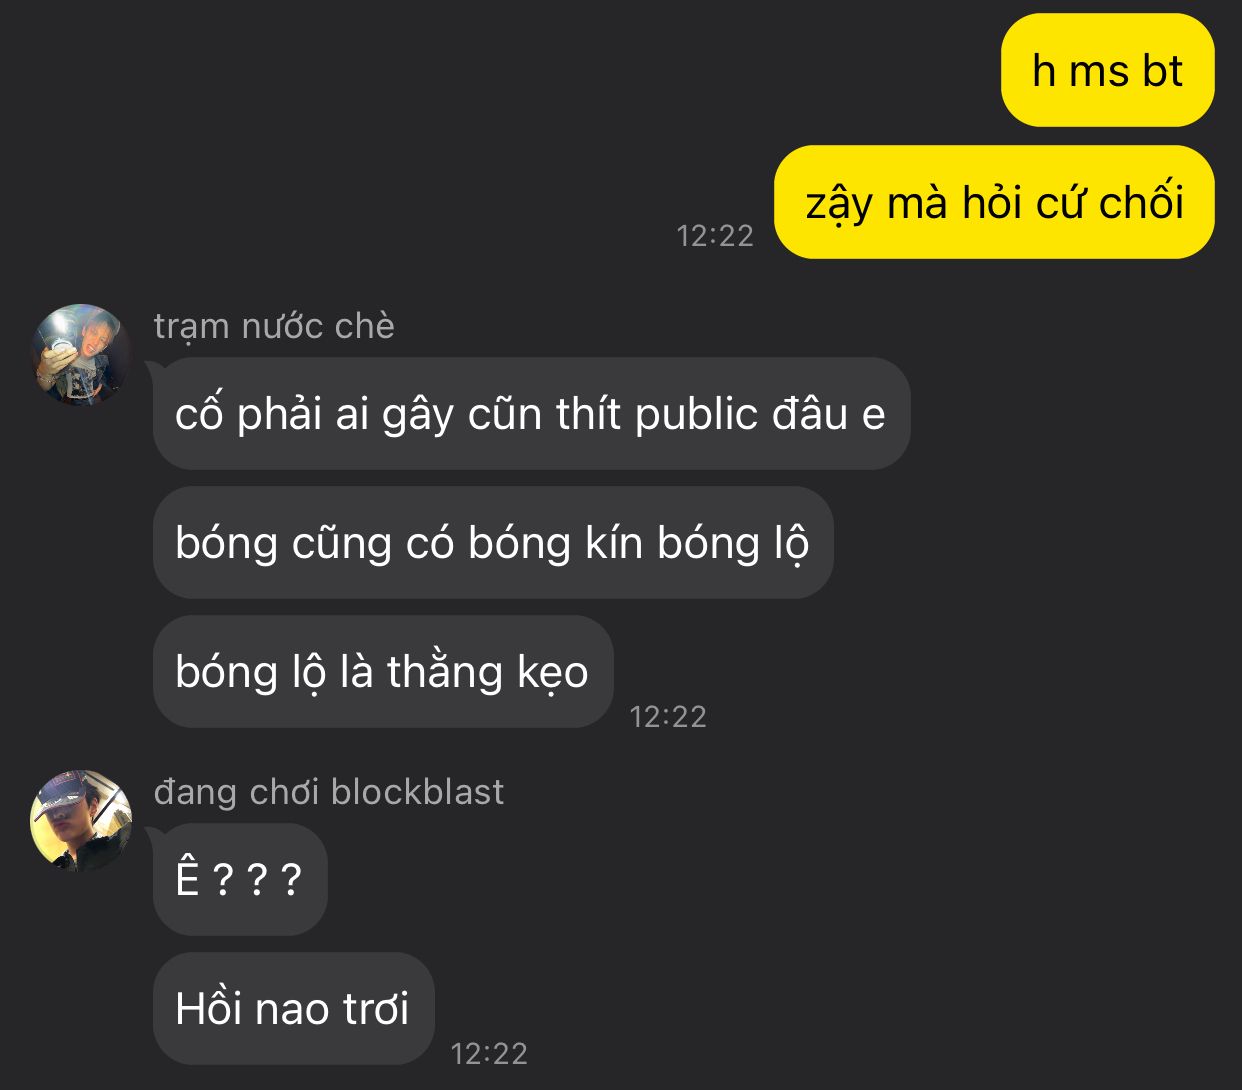Tap the "zậy mà hỏi cứ chối" message
This screenshot has width=1242, height=1090.
[995, 202]
